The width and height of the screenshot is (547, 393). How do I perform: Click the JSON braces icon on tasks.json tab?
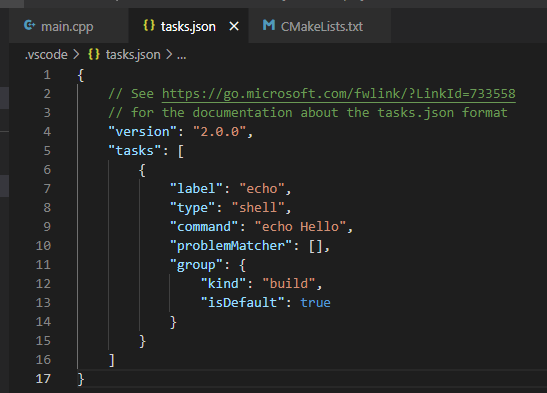coord(149,25)
